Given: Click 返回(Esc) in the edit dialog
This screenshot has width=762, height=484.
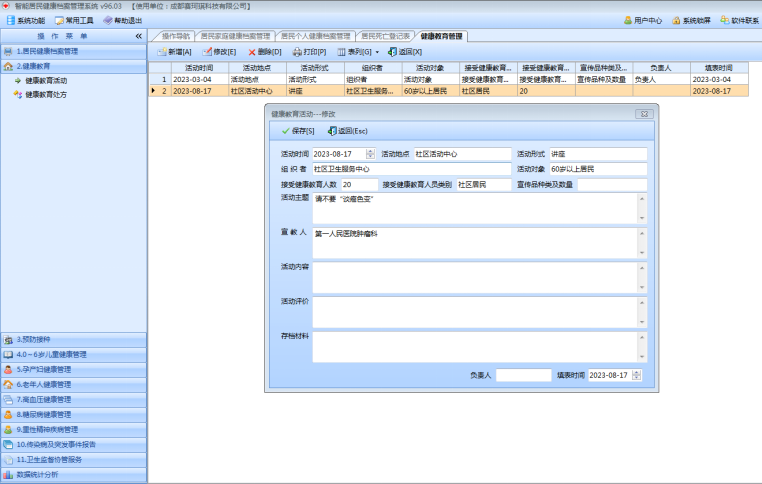Looking at the screenshot, I should pos(348,131).
